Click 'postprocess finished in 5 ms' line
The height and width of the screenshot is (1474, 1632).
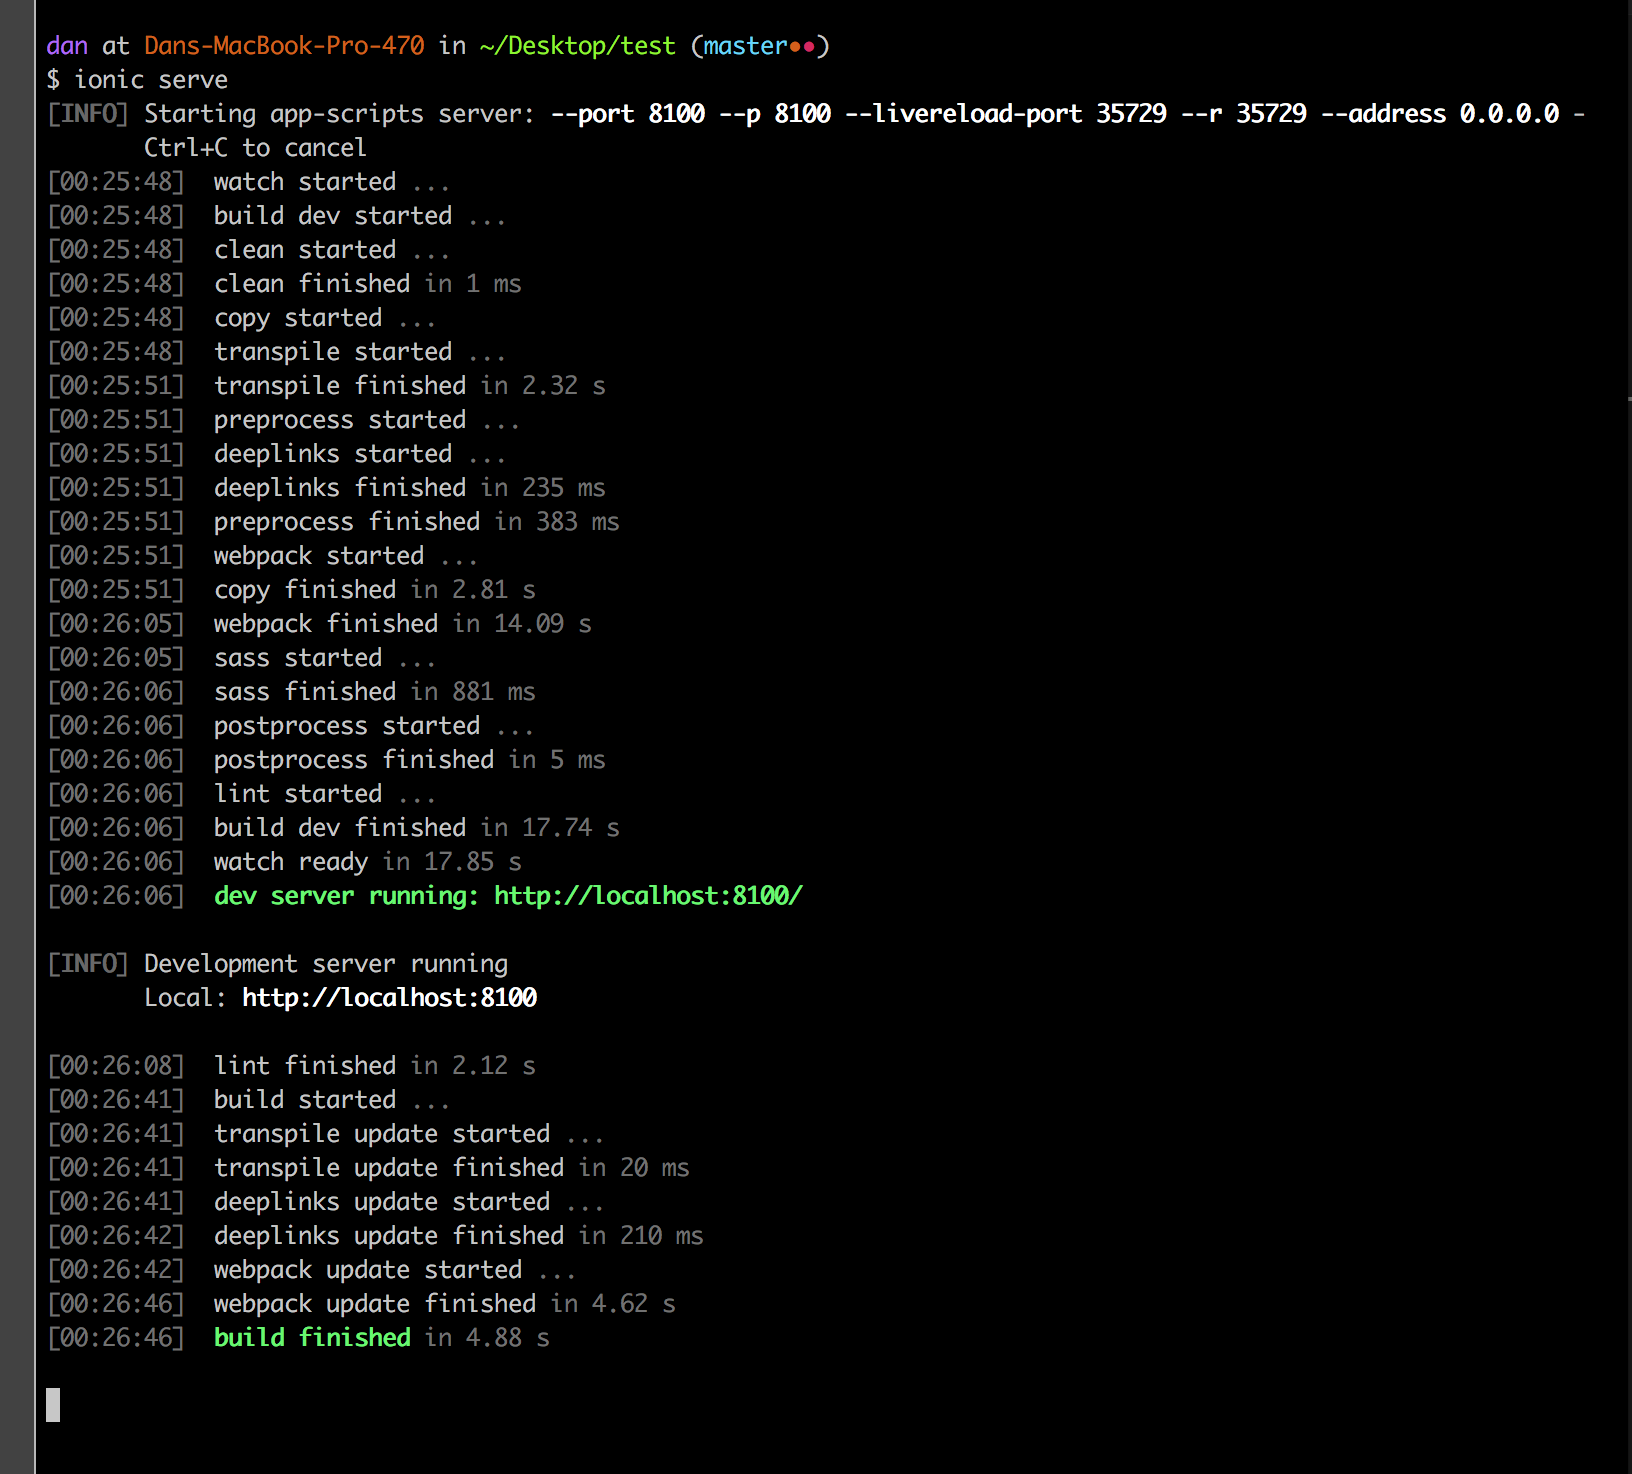click(409, 760)
